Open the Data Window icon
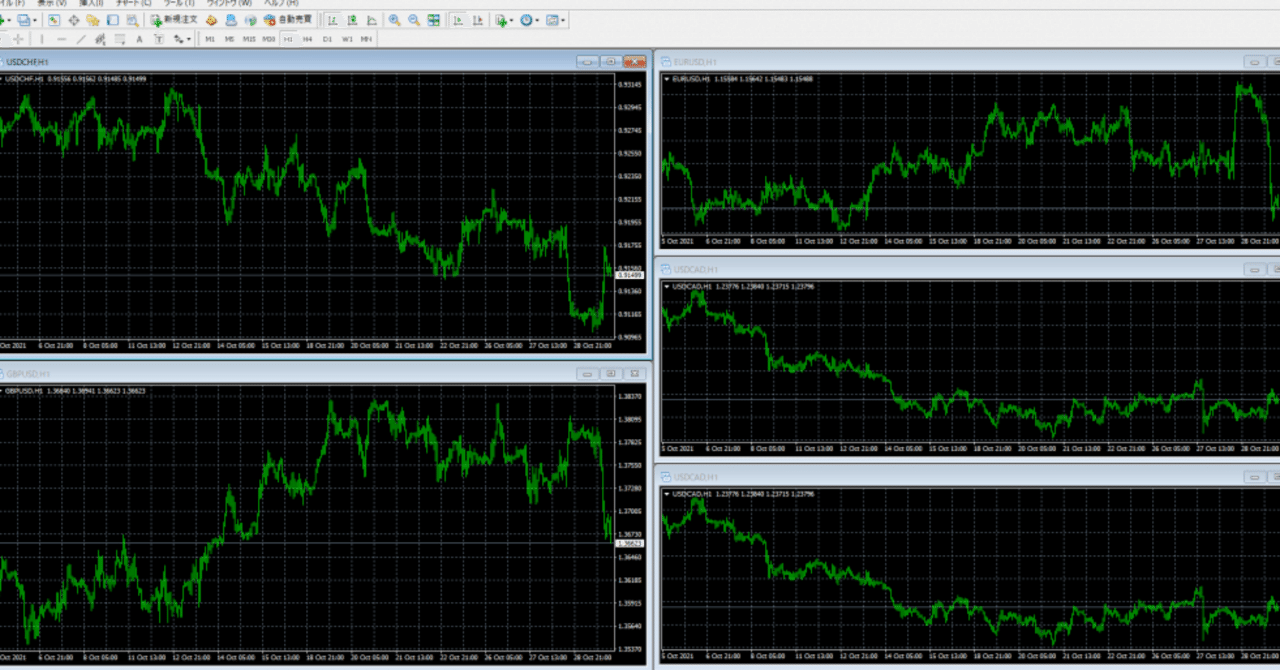Viewport: 1280px width, 670px height. (x=74, y=20)
